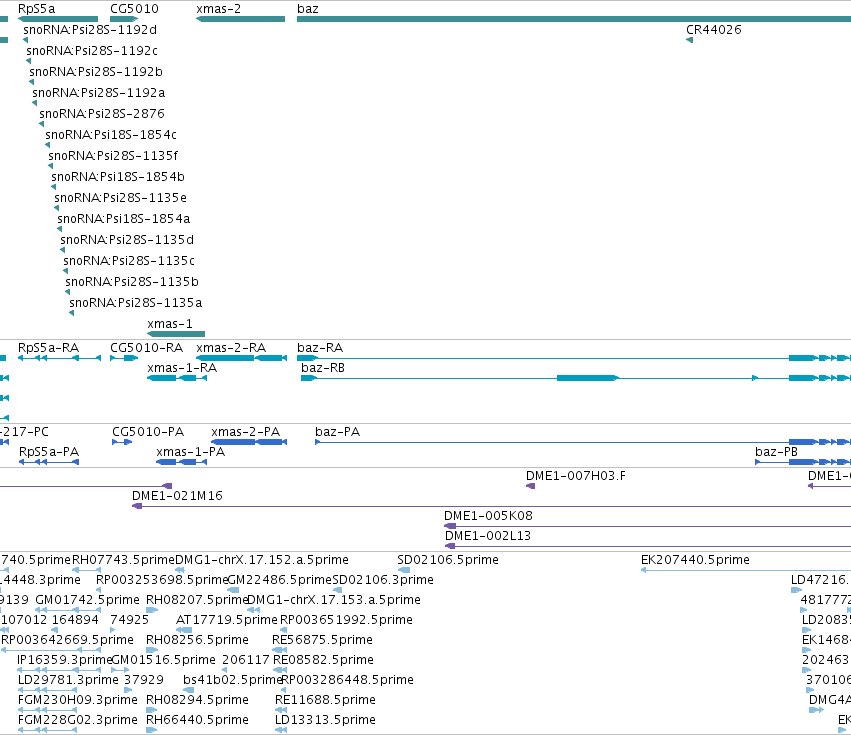
Task: Select the xmas-1-RA transcript label
Action: pos(182,368)
